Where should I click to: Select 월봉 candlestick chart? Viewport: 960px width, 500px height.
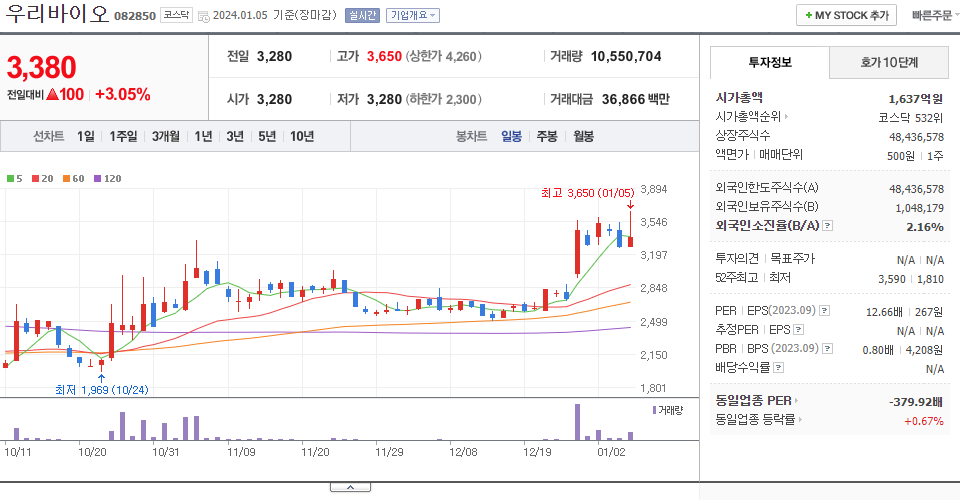point(583,136)
